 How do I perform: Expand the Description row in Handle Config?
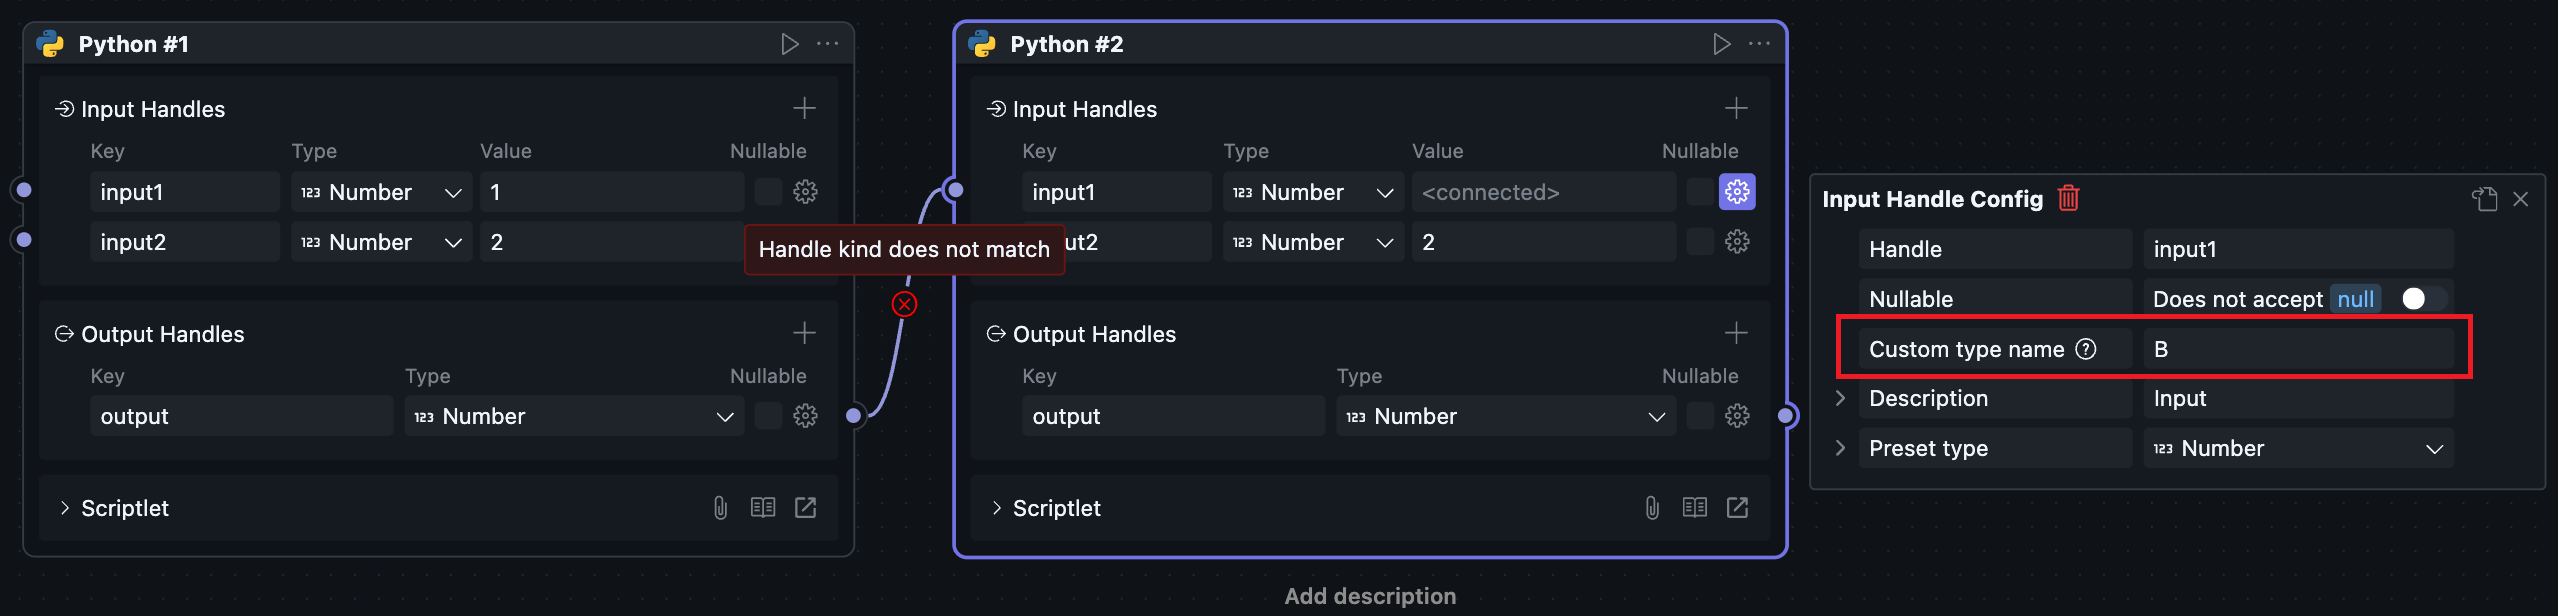[x=1840, y=398]
